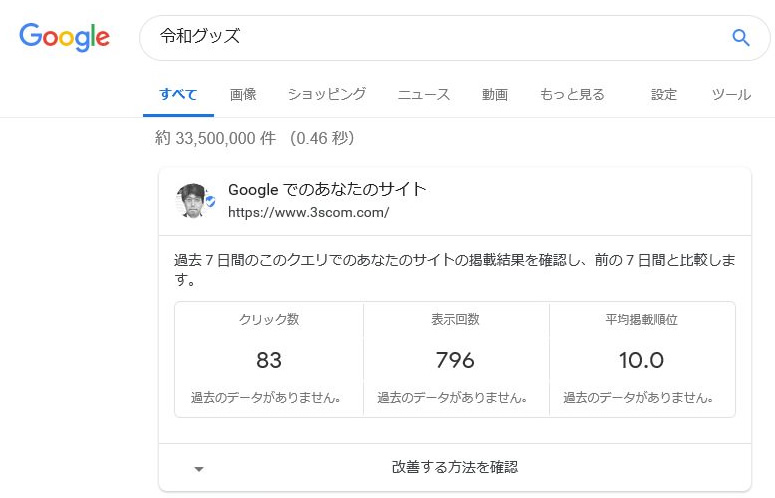Open the ショッピング tab
Image resolution: width=775 pixels, height=498 pixels.
click(x=327, y=95)
